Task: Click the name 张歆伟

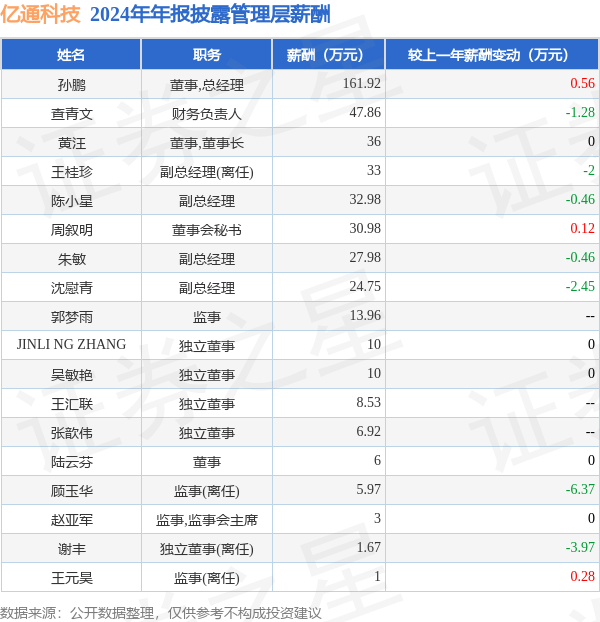Action: click(x=71, y=433)
